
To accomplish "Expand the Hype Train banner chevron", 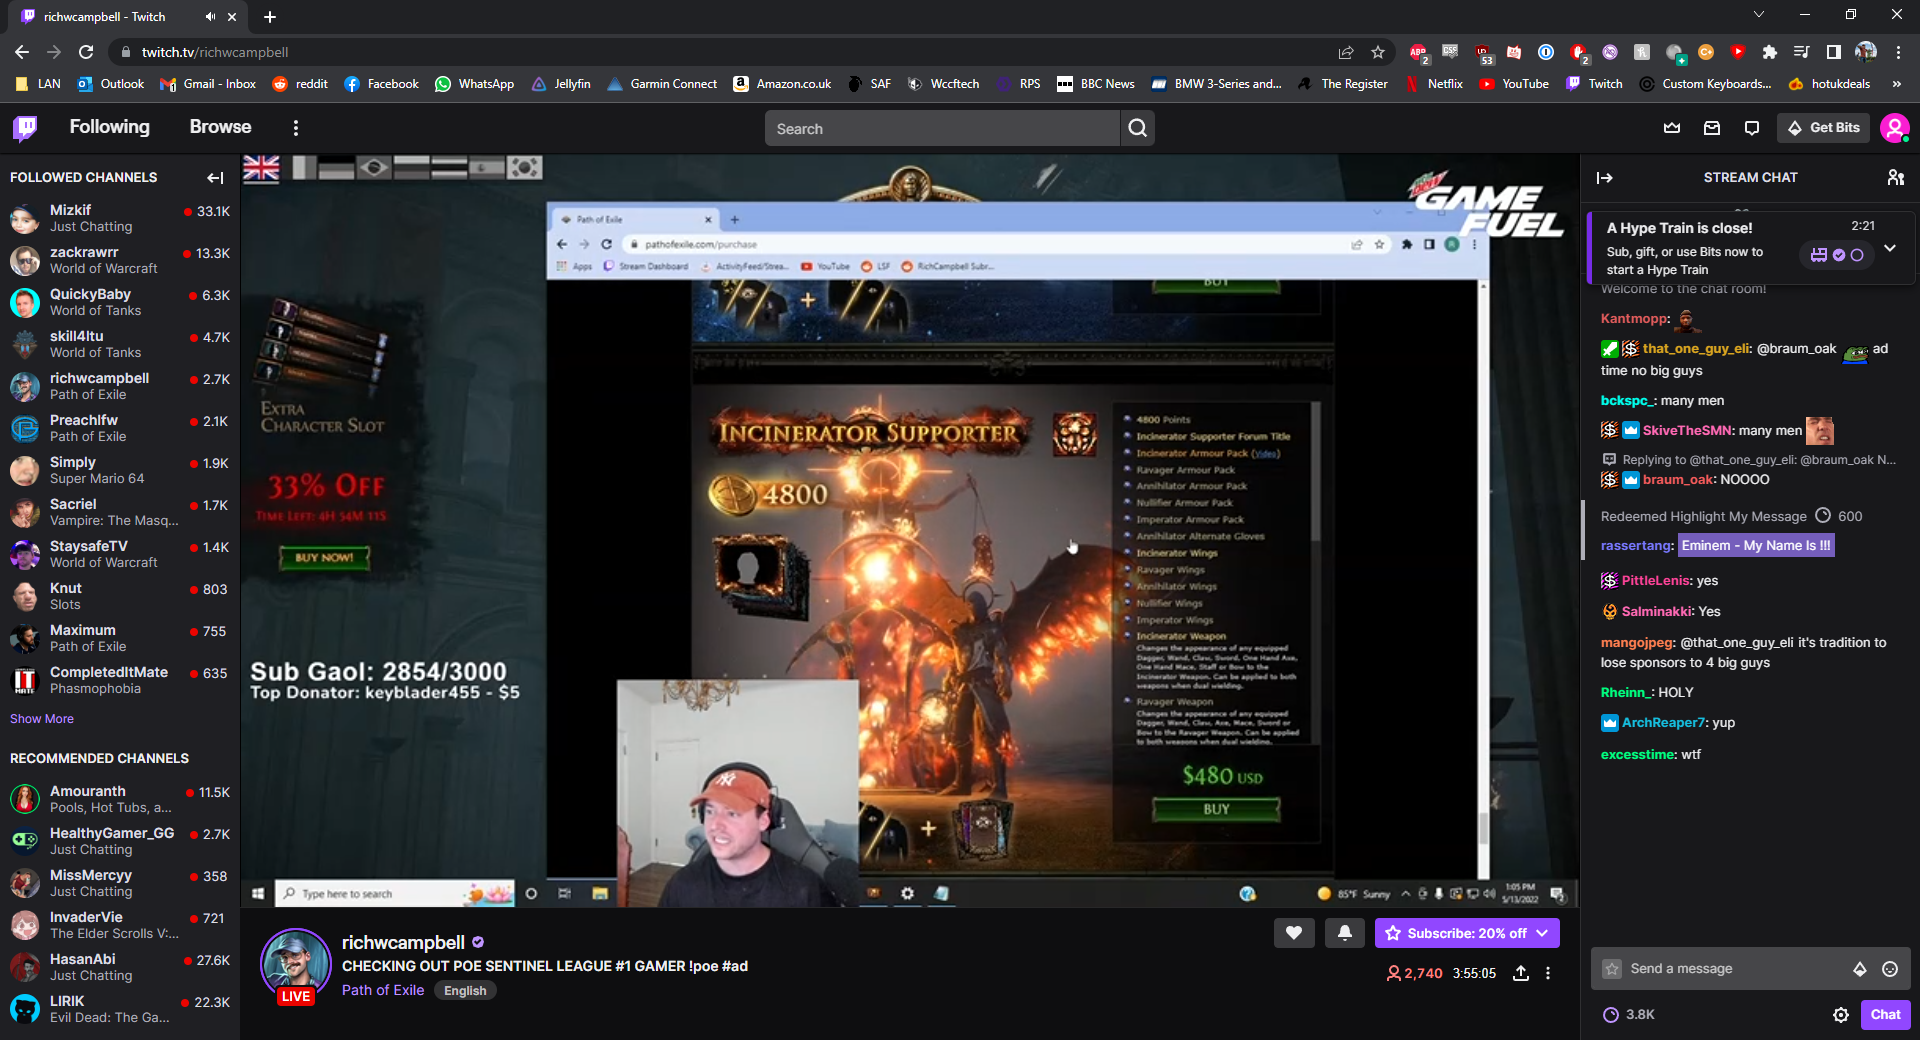I will [x=1890, y=248].
